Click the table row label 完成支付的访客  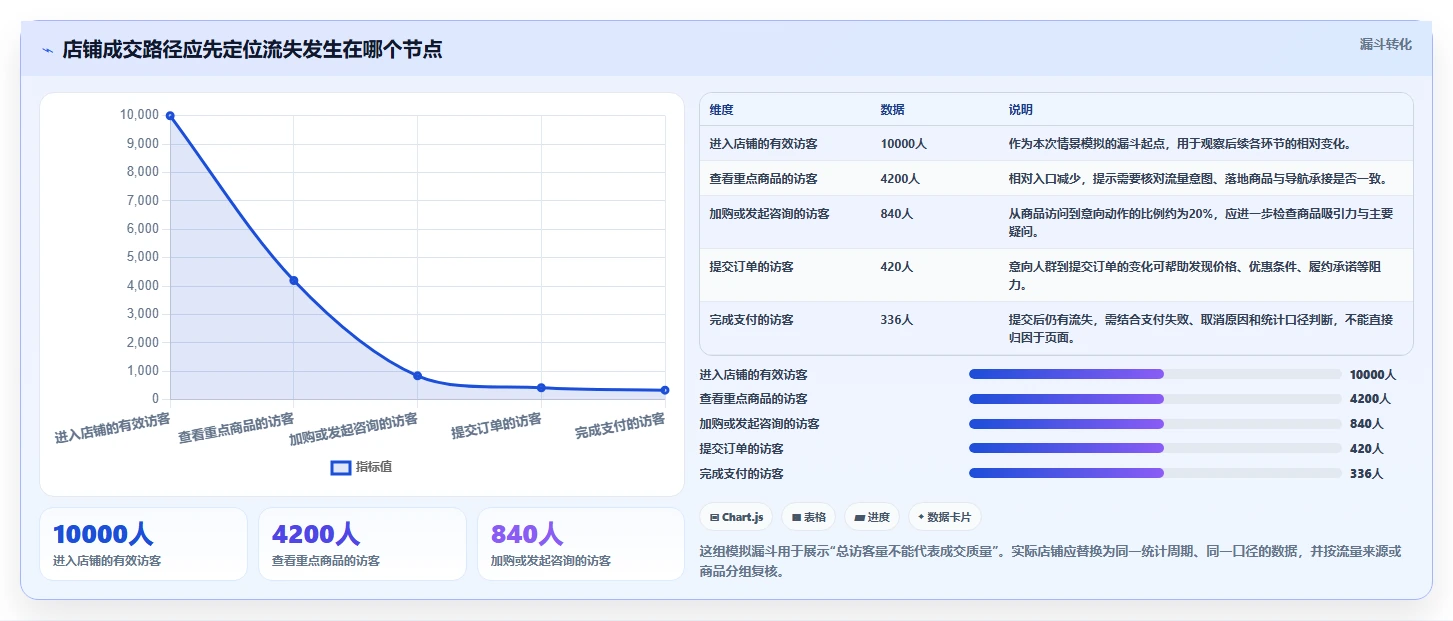[x=751, y=320]
